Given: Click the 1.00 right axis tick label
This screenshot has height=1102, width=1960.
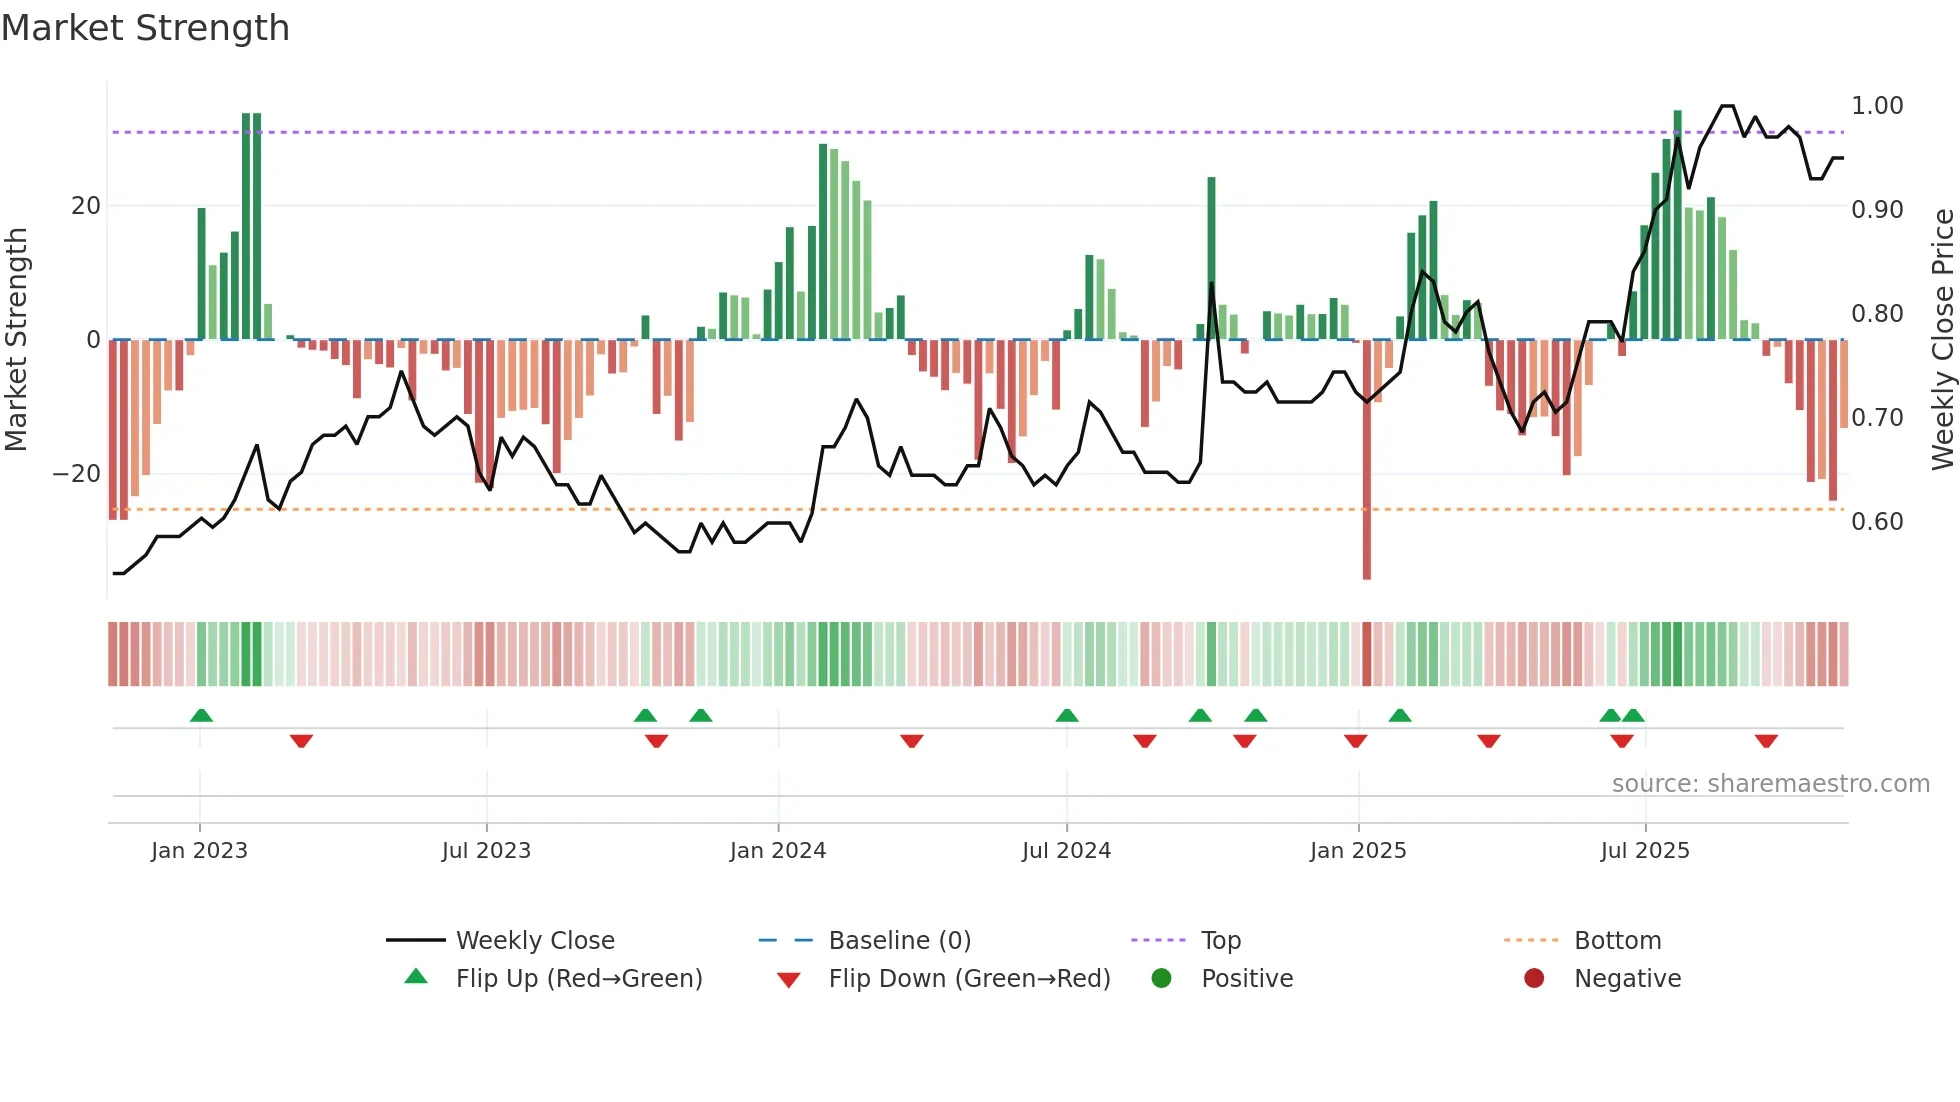Looking at the screenshot, I should click(x=1876, y=106).
